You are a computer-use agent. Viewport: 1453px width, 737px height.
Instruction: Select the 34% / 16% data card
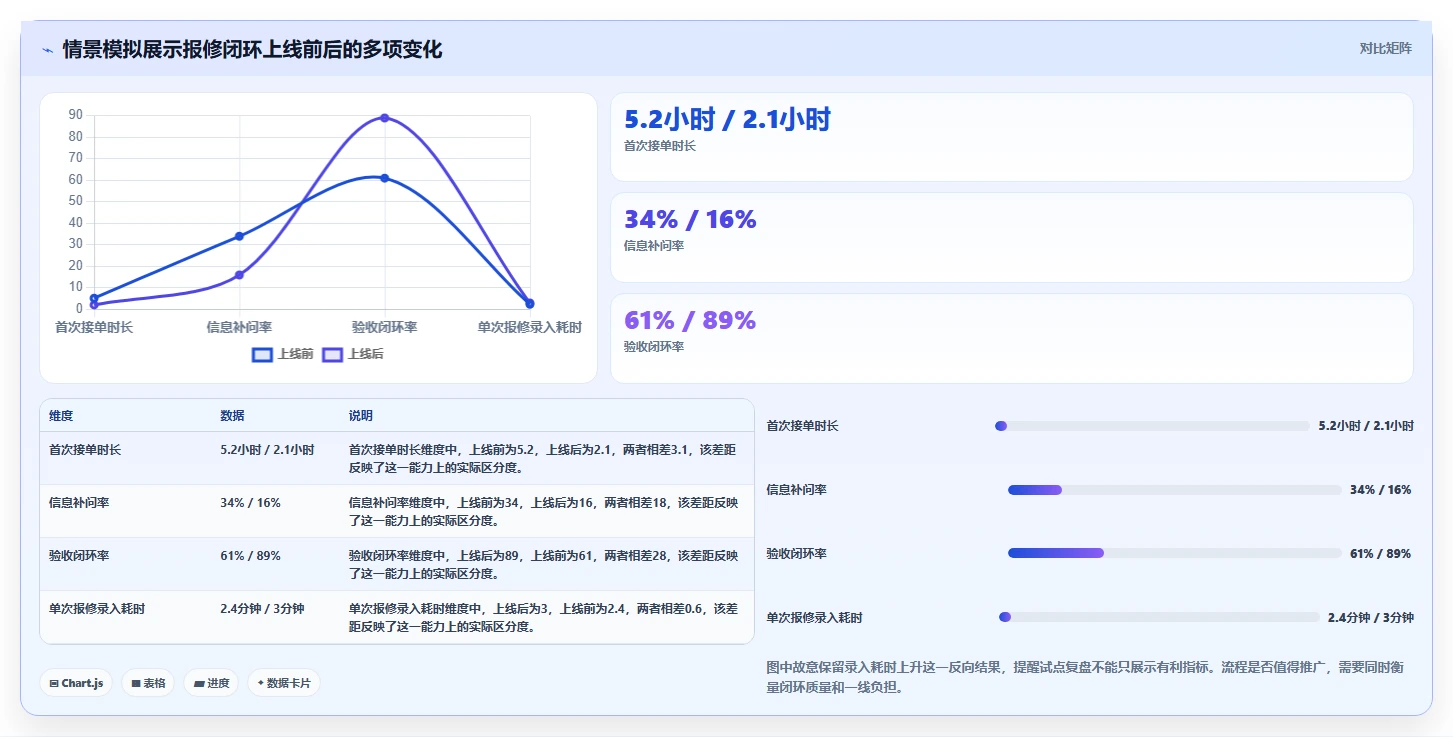click(1011, 237)
